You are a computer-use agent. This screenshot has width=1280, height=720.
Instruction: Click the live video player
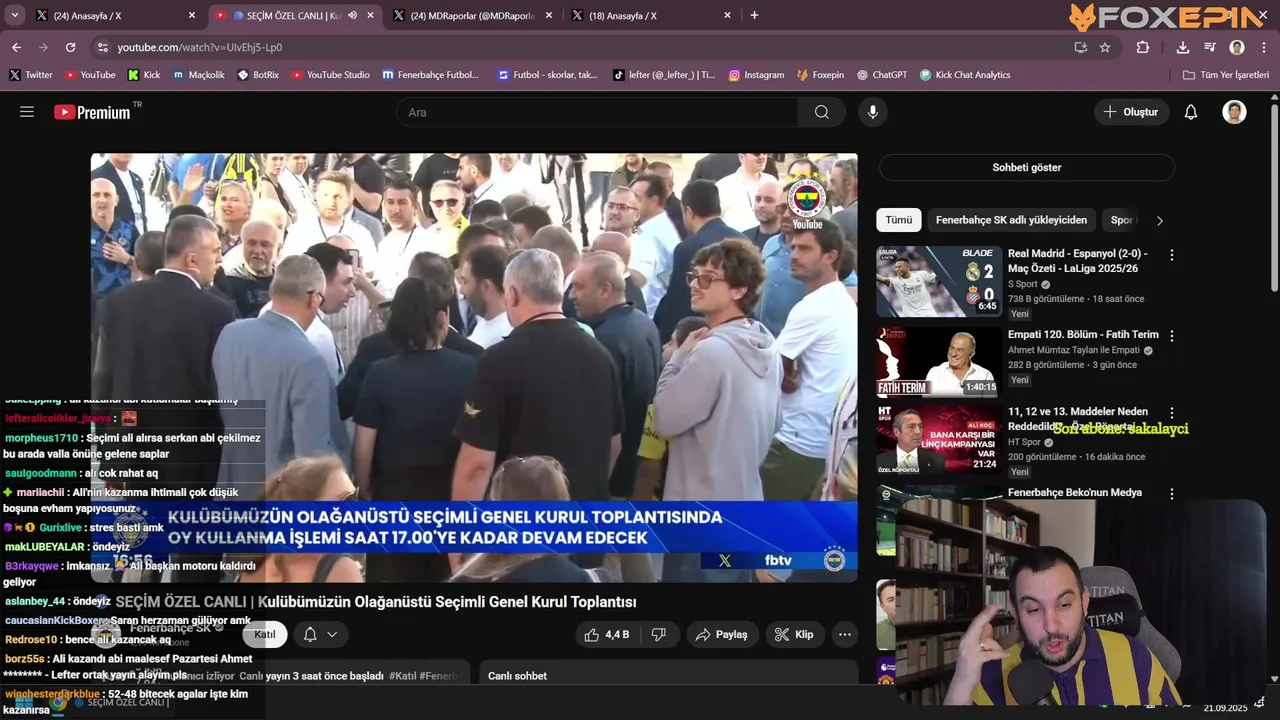click(474, 367)
